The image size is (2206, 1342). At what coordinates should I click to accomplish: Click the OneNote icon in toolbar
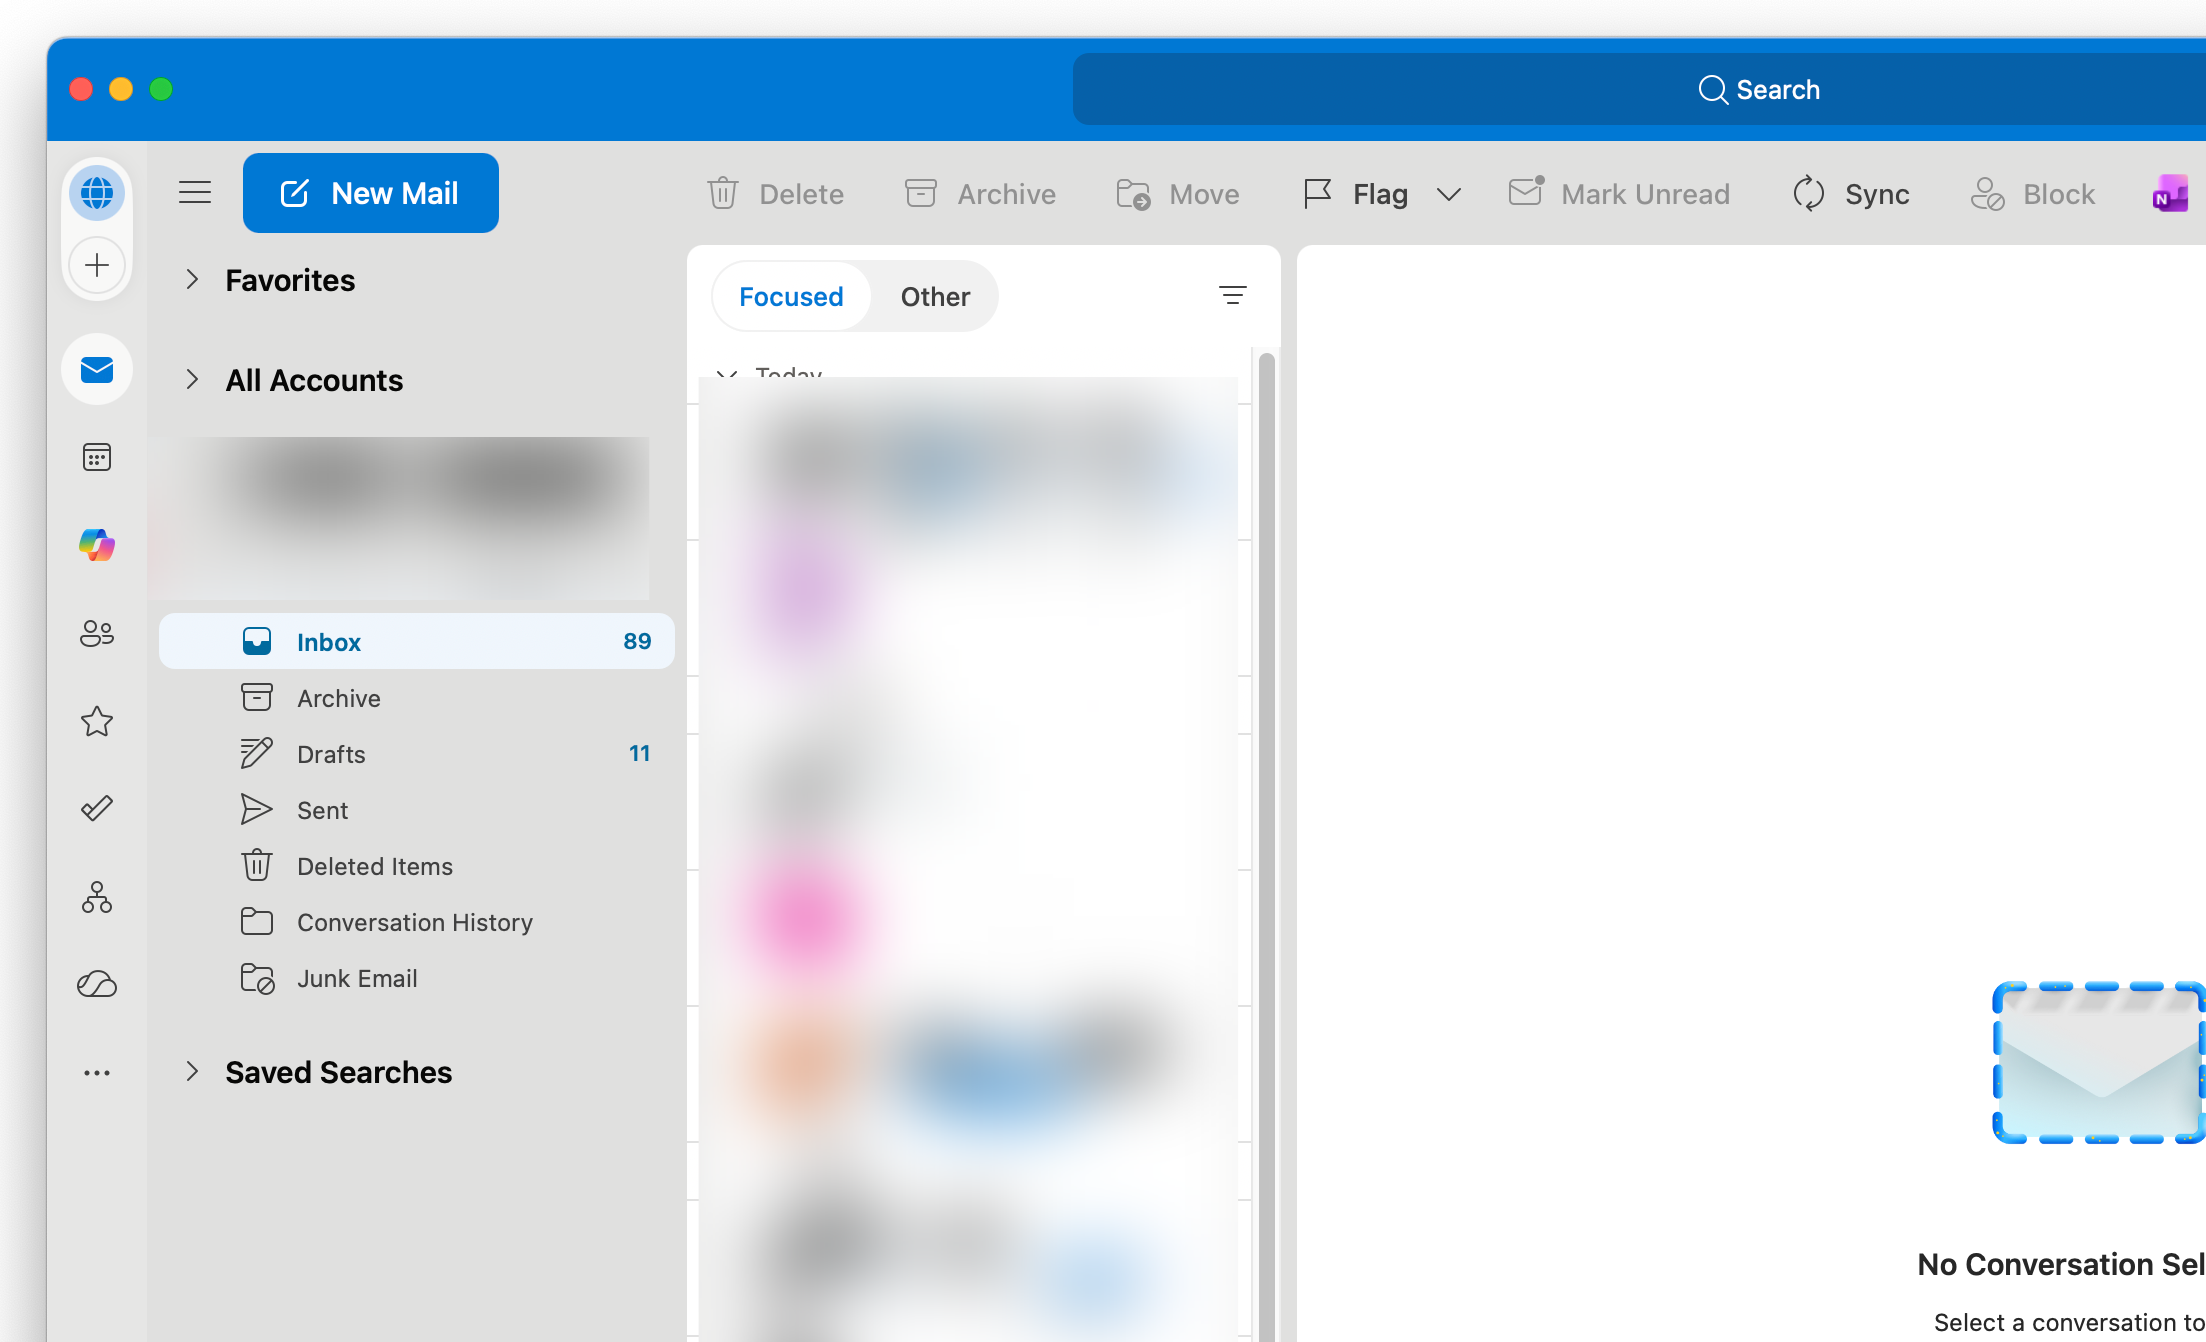click(x=2169, y=194)
